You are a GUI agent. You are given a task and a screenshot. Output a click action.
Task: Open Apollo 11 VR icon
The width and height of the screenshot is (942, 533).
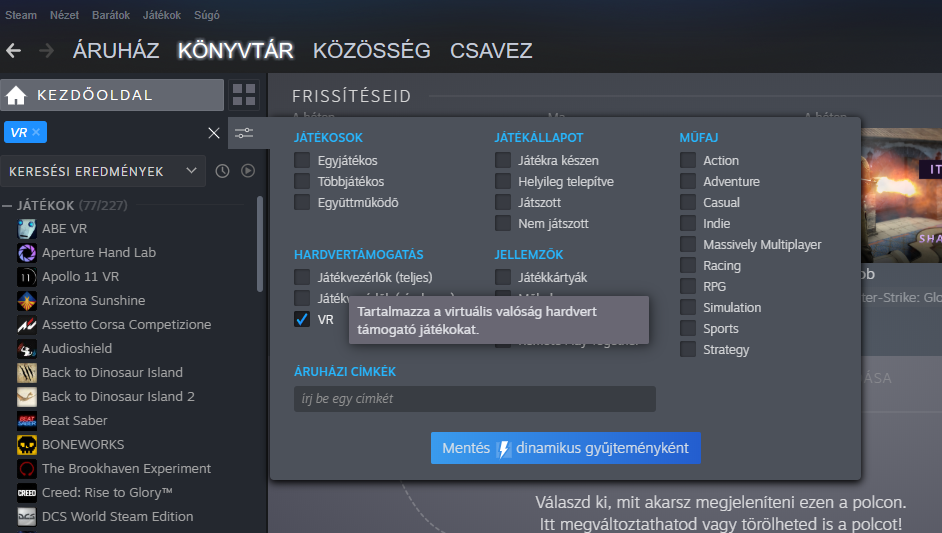pos(27,276)
